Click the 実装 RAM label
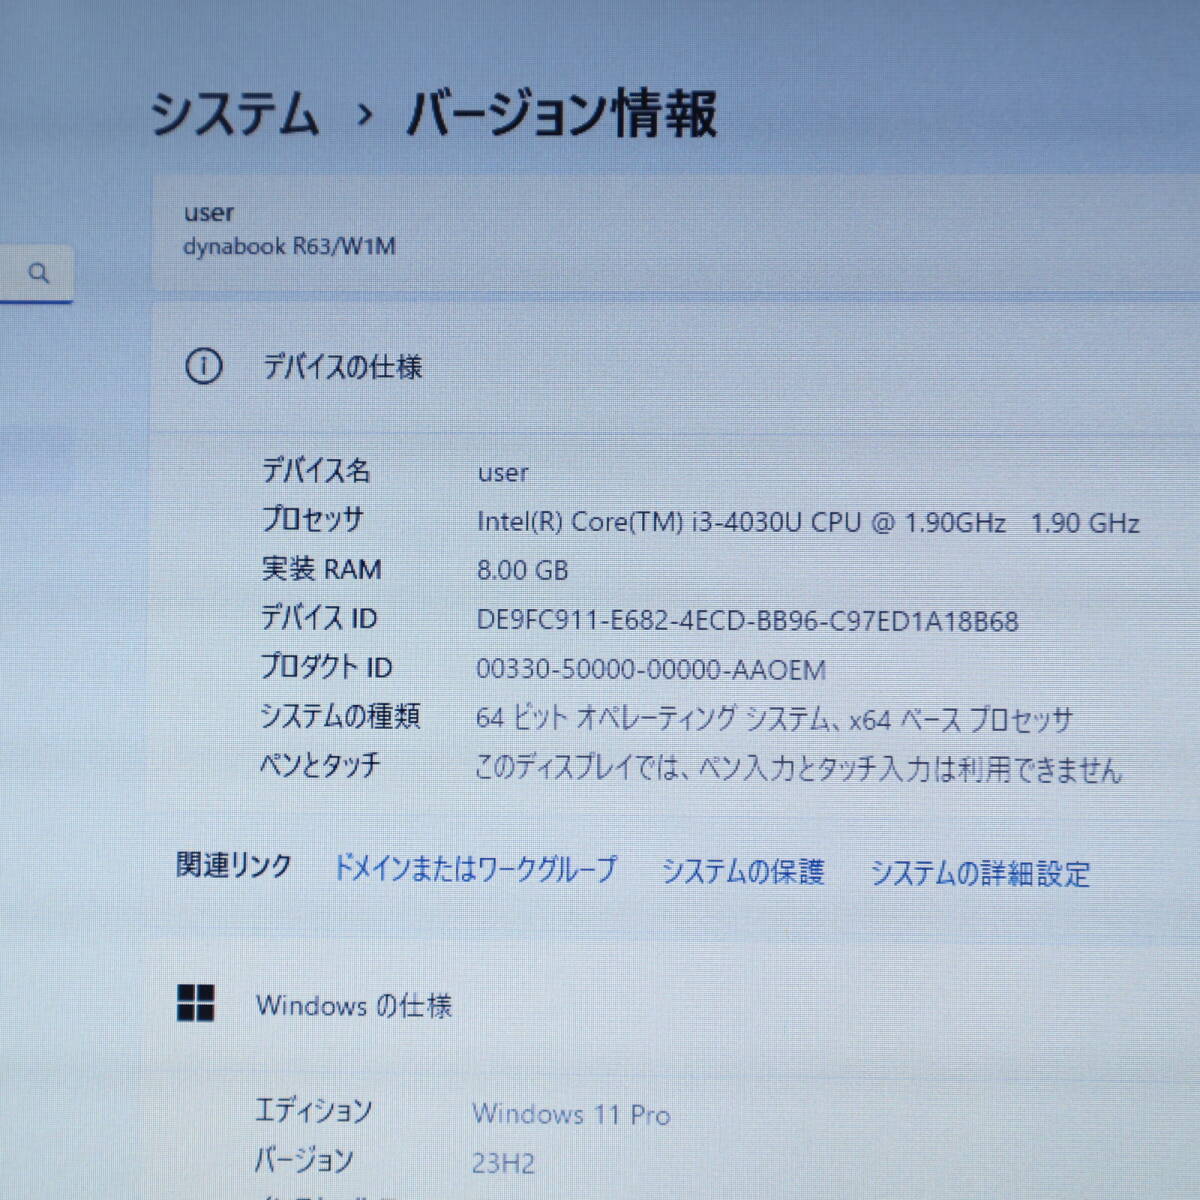 (321, 569)
